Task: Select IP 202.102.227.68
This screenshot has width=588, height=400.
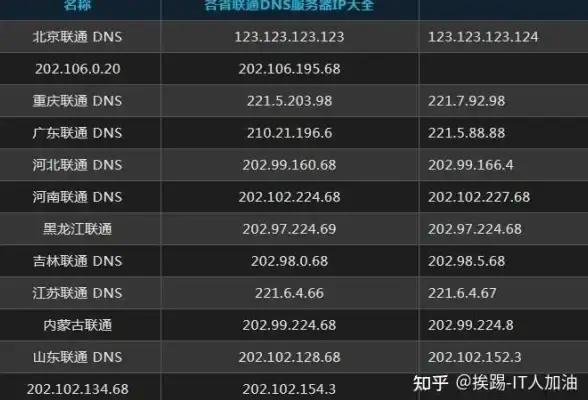Action: coord(479,197)
